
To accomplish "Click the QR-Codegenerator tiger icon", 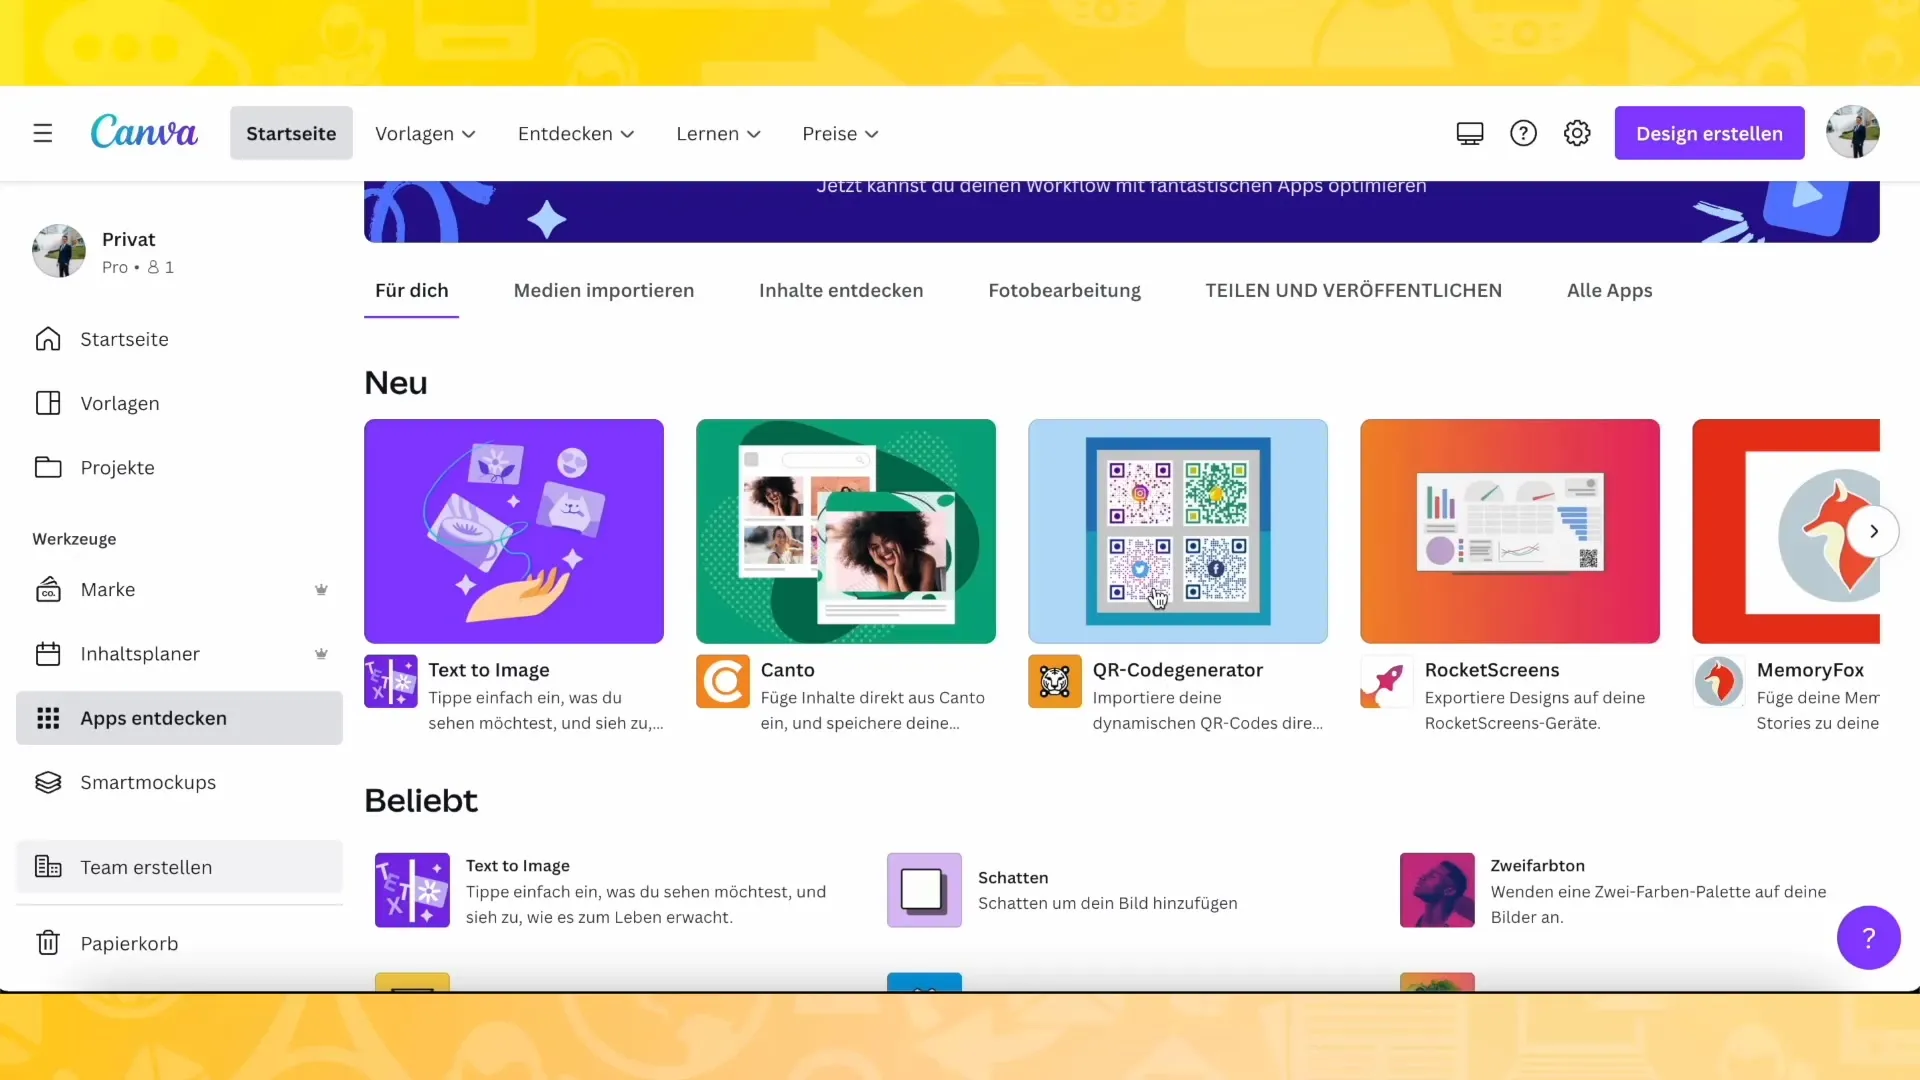I will tap(1055, 681).
